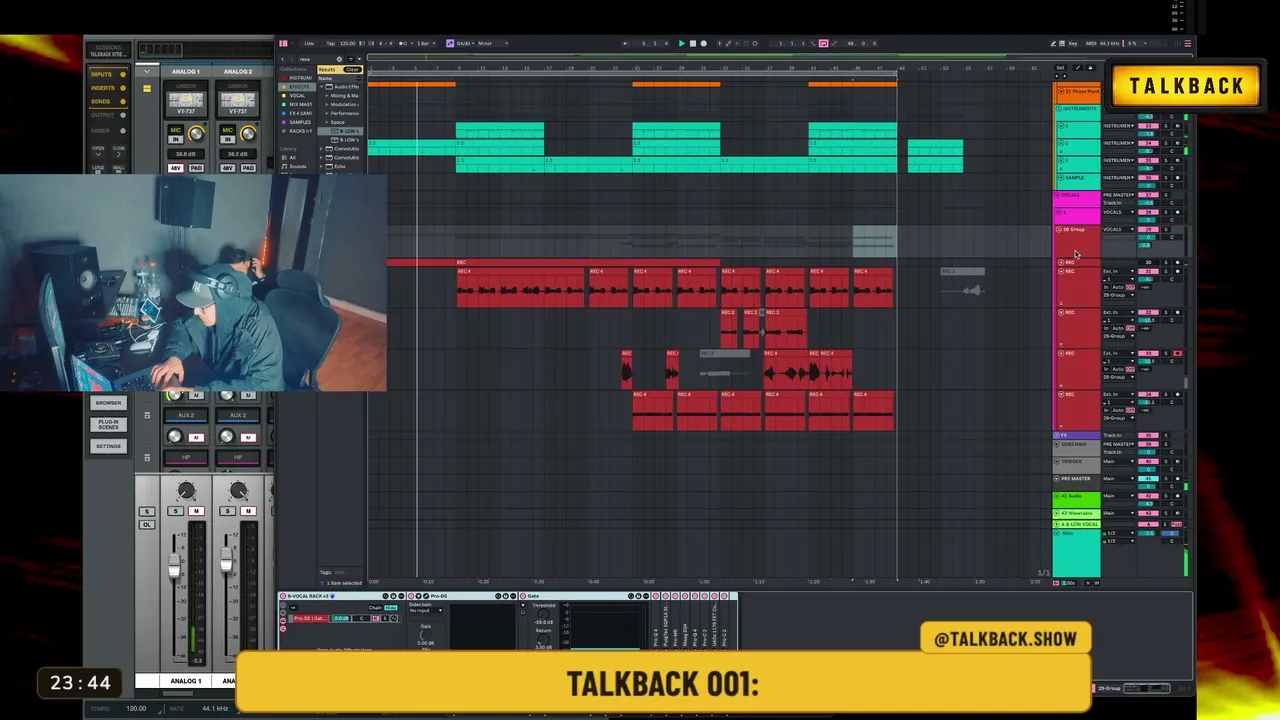Toggle MIC input on Analog 1
The image size is (1280, 720).
[x=175, y=130]
